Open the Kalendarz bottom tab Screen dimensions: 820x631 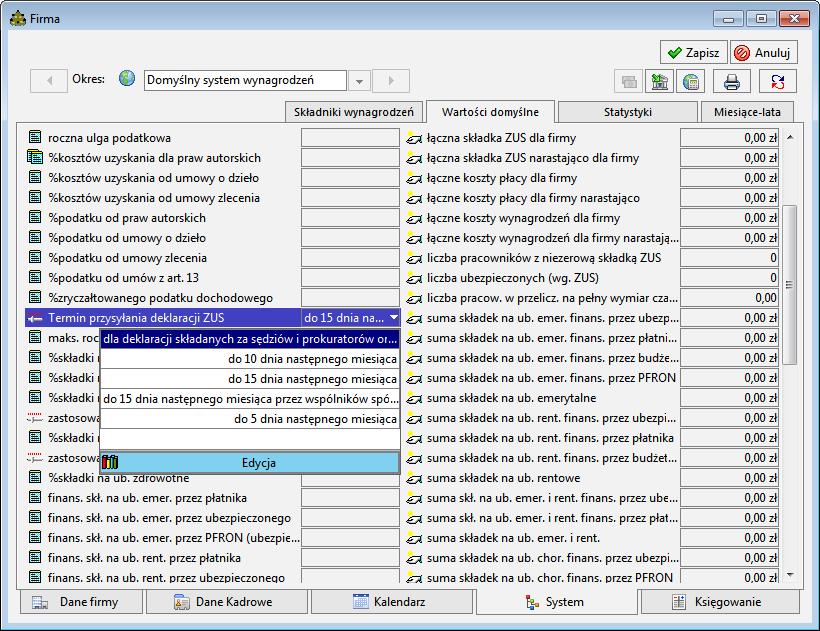[x=392, y=602]
